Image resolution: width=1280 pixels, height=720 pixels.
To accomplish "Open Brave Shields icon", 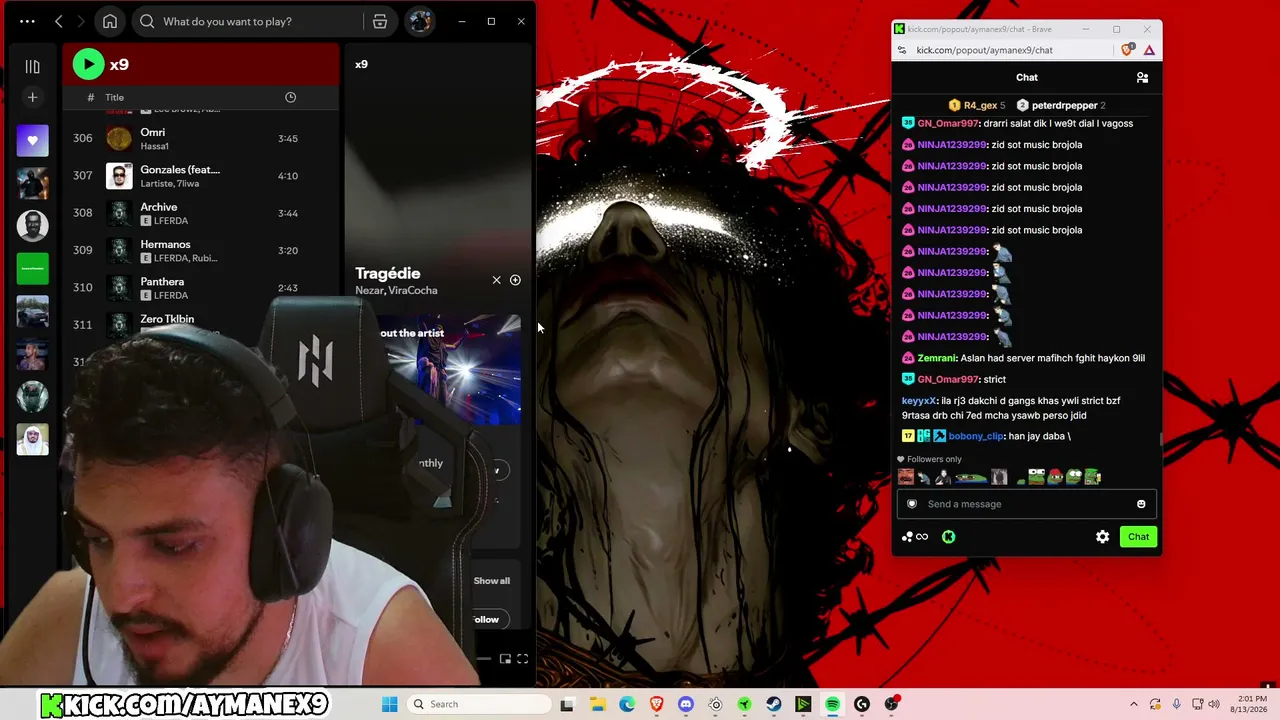I will [1128, 50].
